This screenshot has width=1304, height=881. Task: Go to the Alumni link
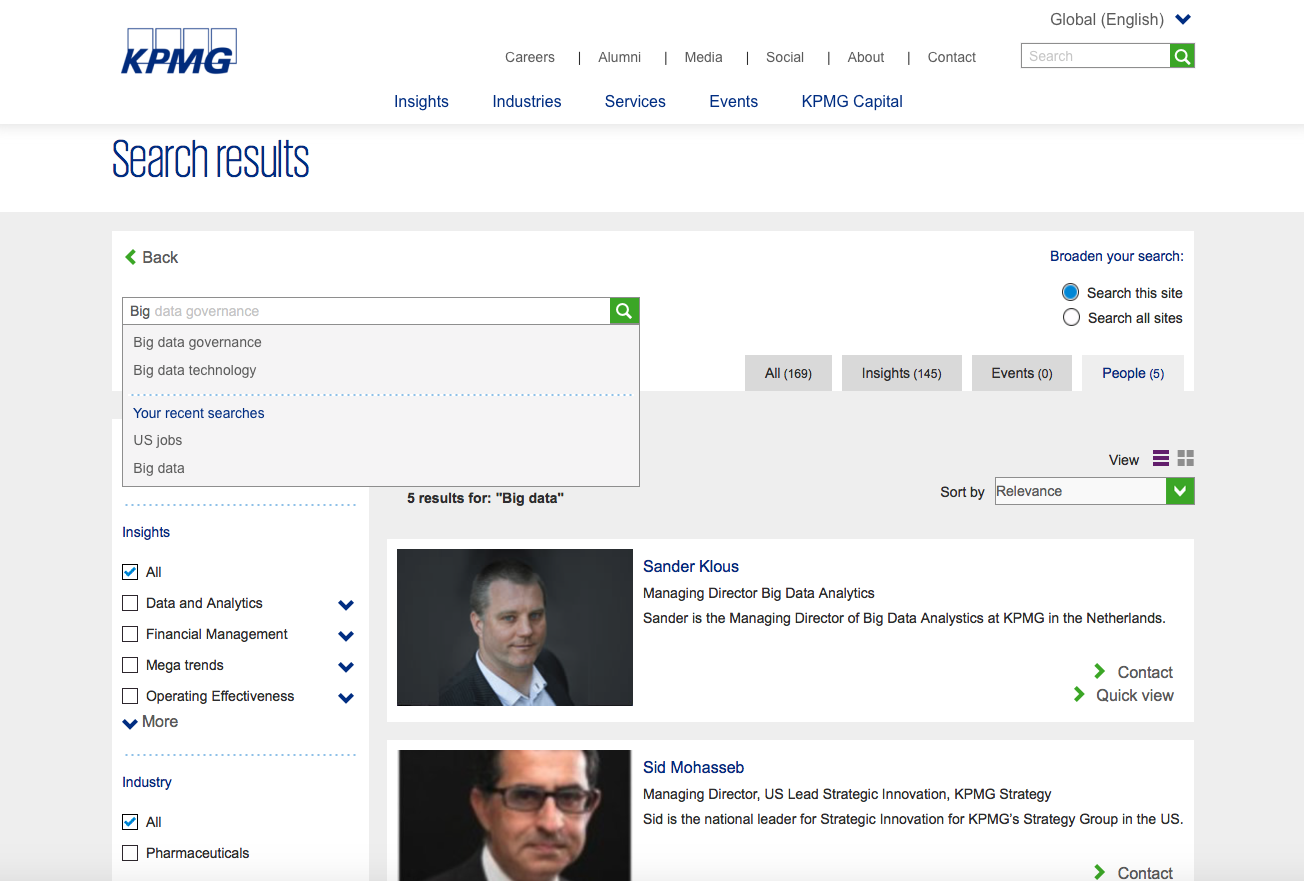coord(620,57)
